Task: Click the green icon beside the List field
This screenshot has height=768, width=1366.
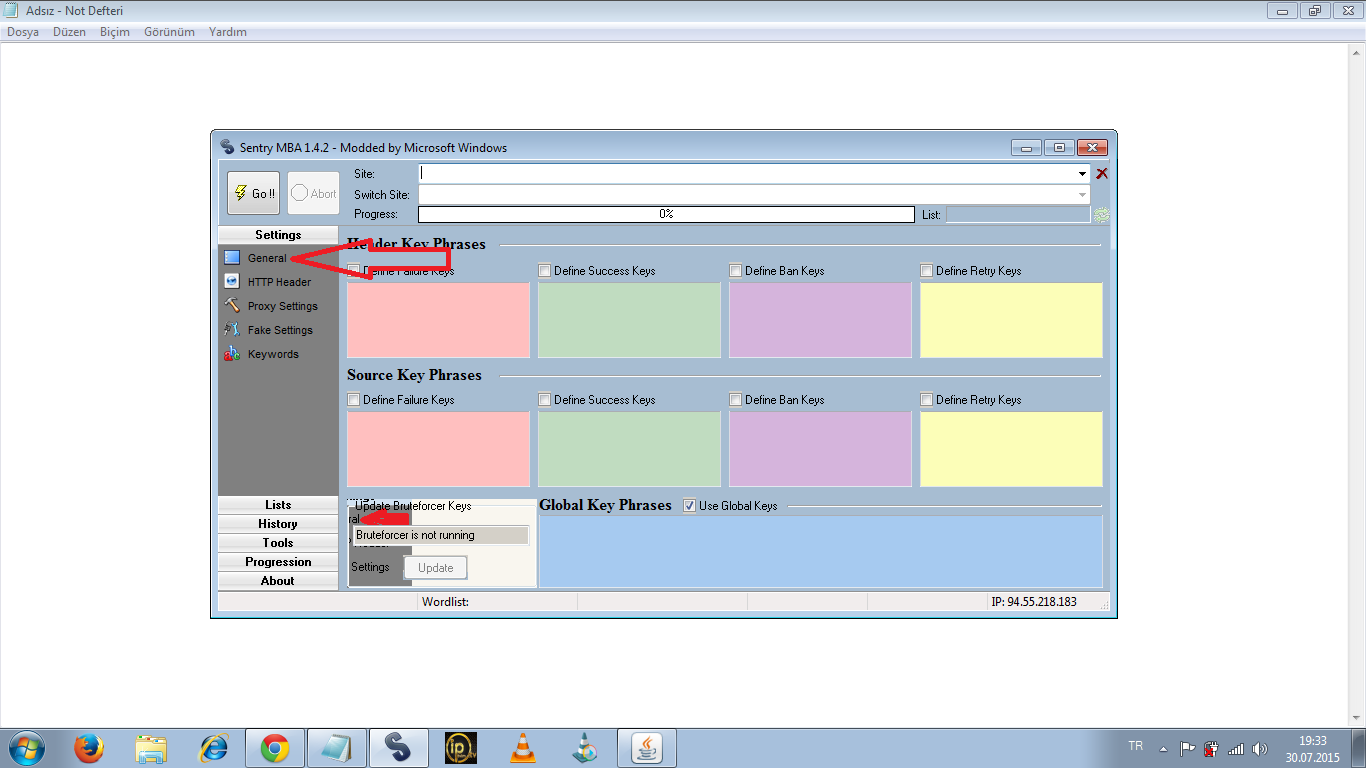Action: [x=1102, y=215]
